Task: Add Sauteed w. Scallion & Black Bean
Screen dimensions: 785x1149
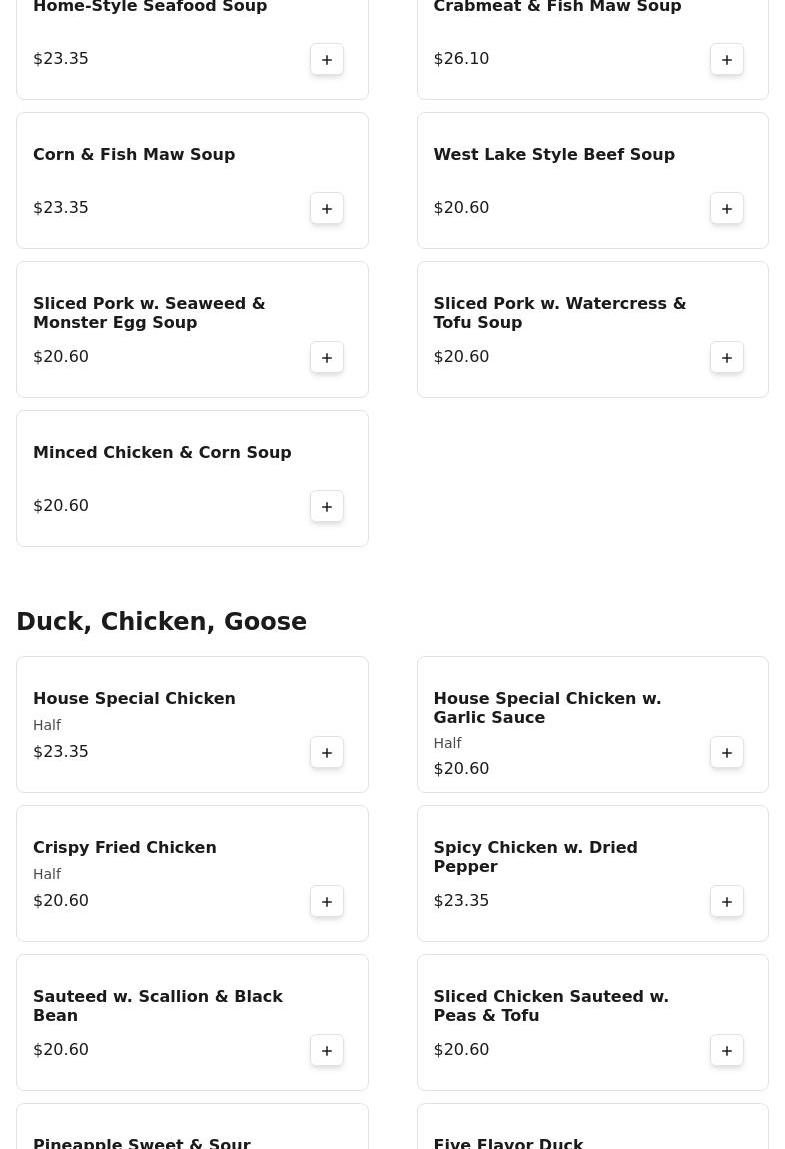Action: point(327,1051)
